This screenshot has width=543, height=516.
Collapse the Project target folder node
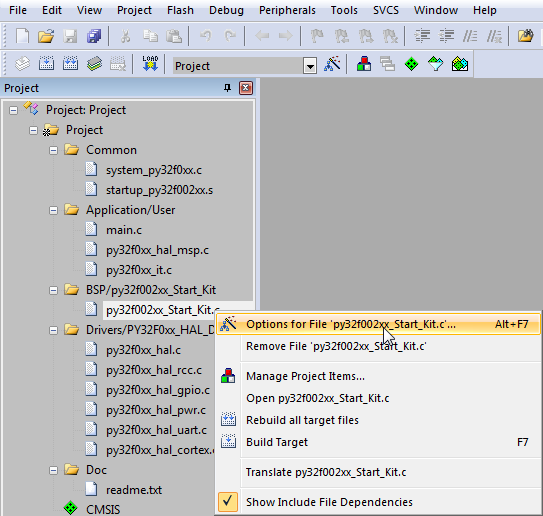click(33, 131)
